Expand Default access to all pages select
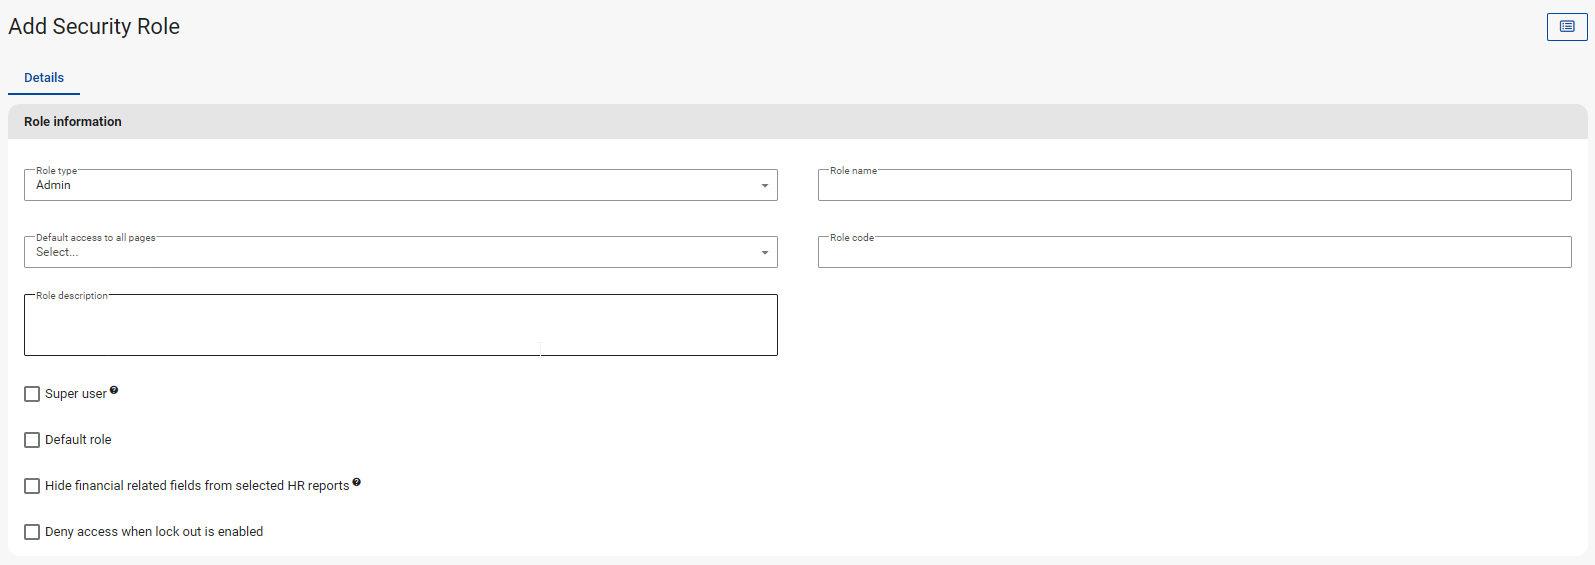This screenshot has height=565, width=1595. pos(390,253)
